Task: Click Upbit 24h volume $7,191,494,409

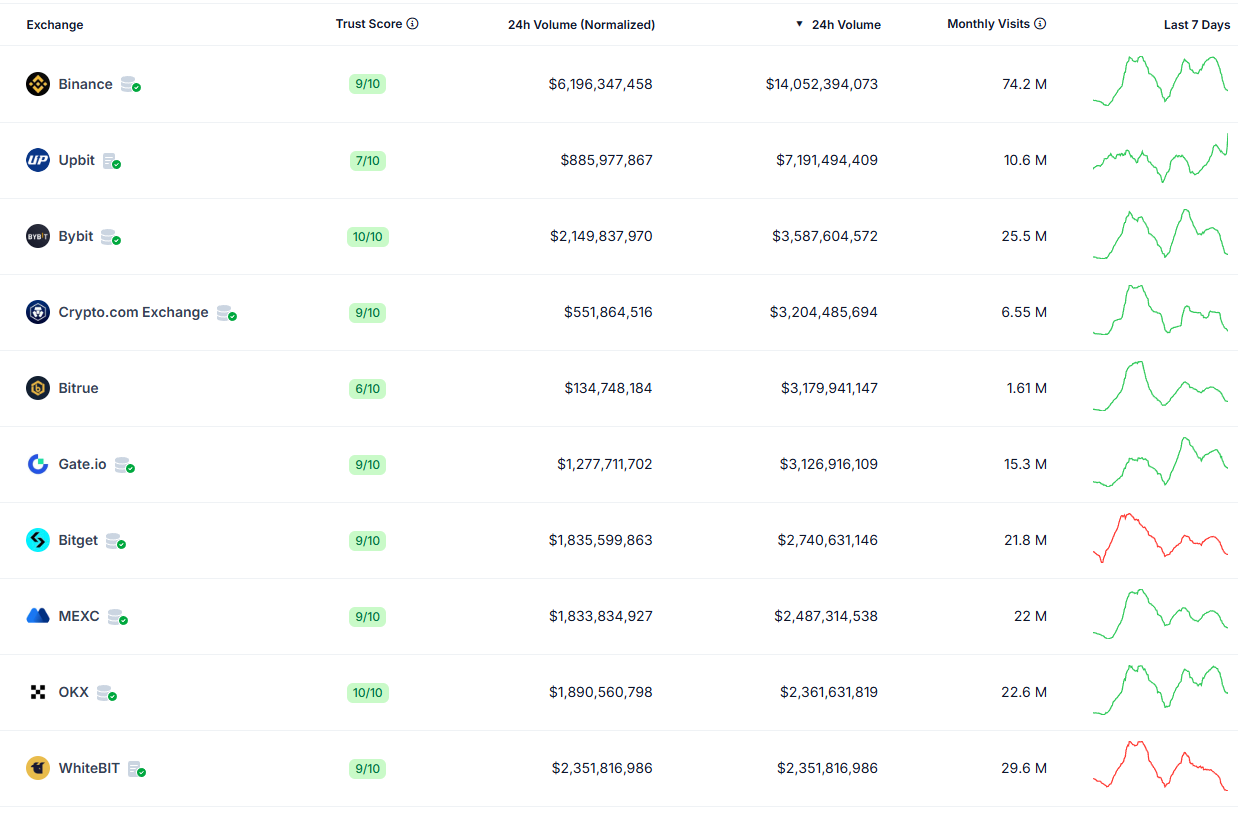Action: point(827,160)
